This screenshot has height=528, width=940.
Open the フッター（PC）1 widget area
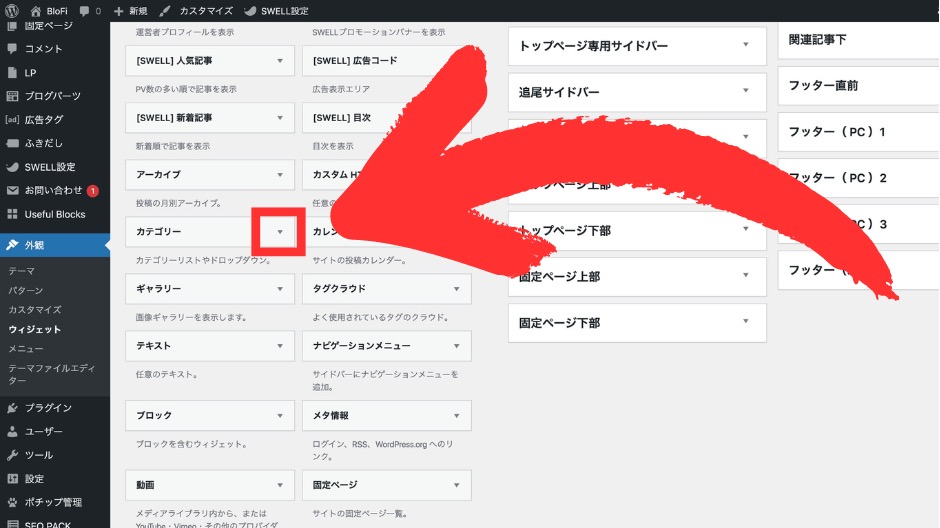(x=858, y=131)
